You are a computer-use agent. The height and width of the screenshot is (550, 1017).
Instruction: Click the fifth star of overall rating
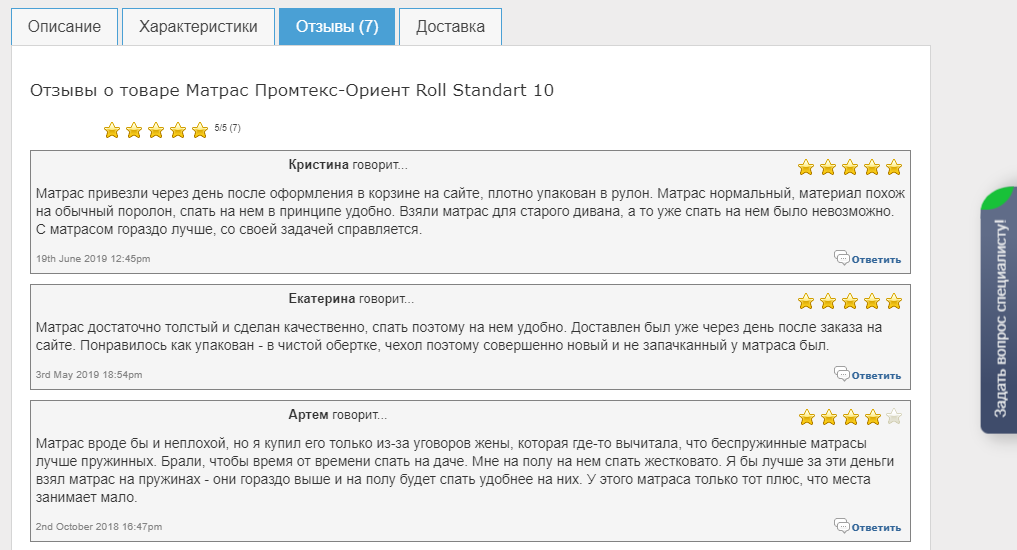pos(200,130)
